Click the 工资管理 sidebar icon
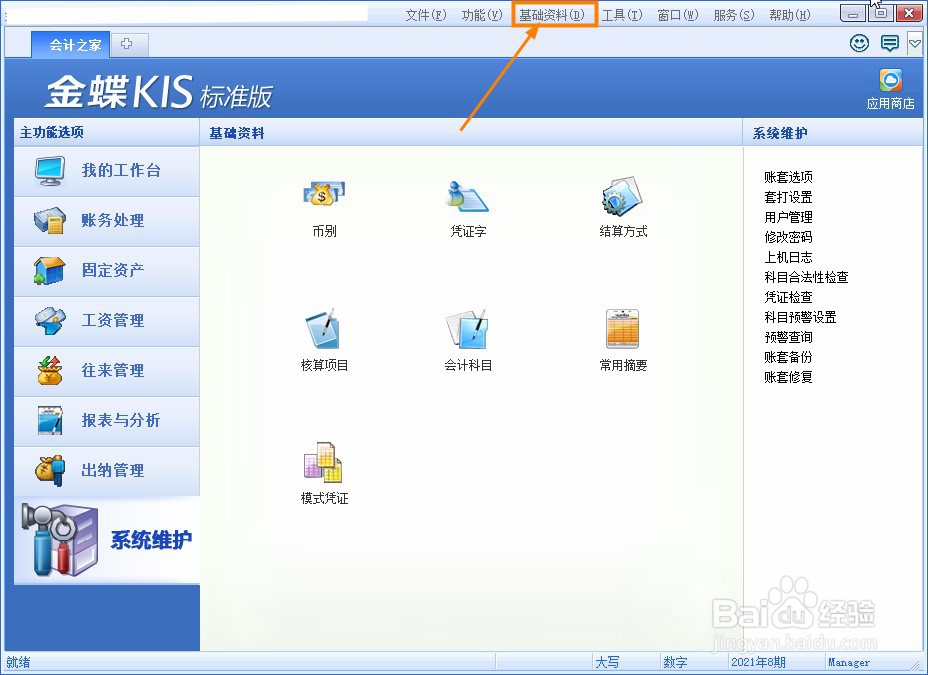The image size is (928, 675). [50, 321]
